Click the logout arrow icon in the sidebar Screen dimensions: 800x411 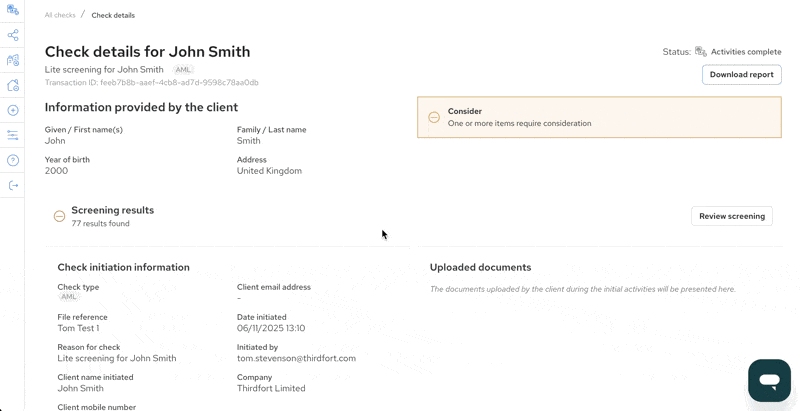[13, 186]
